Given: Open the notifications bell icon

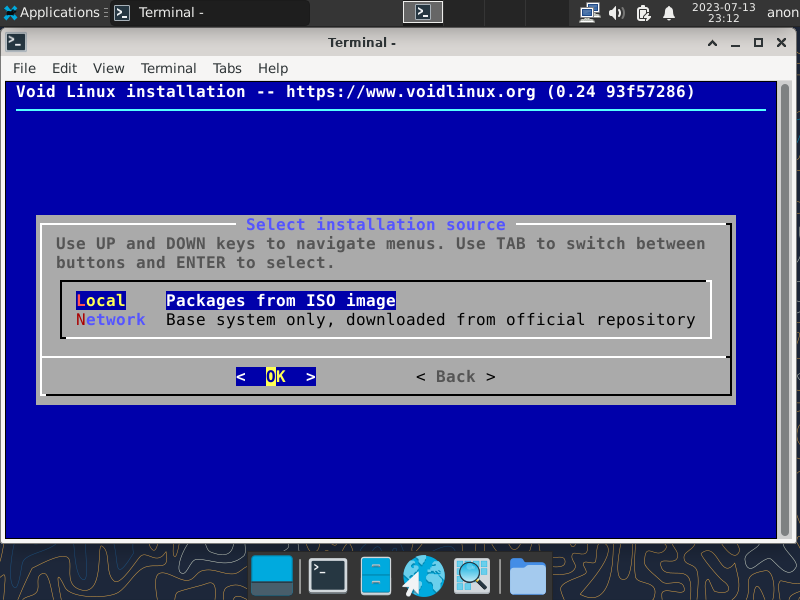Looking at the screenshot, I should coord(668,12).
